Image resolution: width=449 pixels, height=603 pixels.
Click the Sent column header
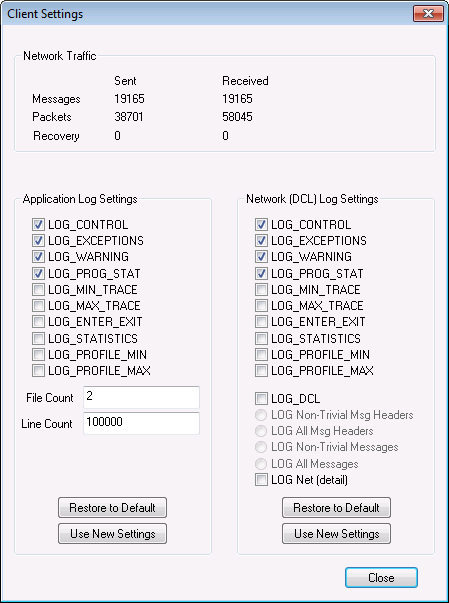coord(125,81)
